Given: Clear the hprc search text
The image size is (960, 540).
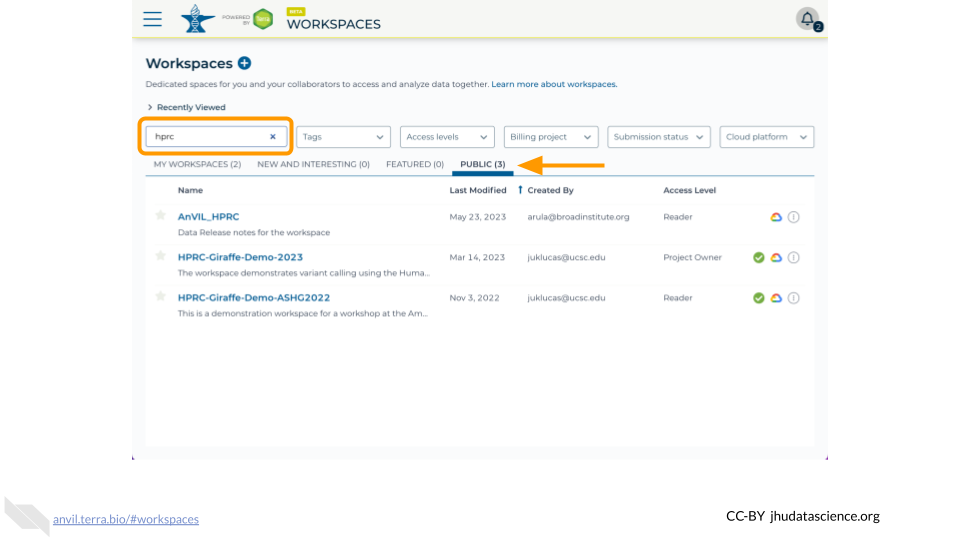Looking at the screenshot, I should [x=272, y=137].
